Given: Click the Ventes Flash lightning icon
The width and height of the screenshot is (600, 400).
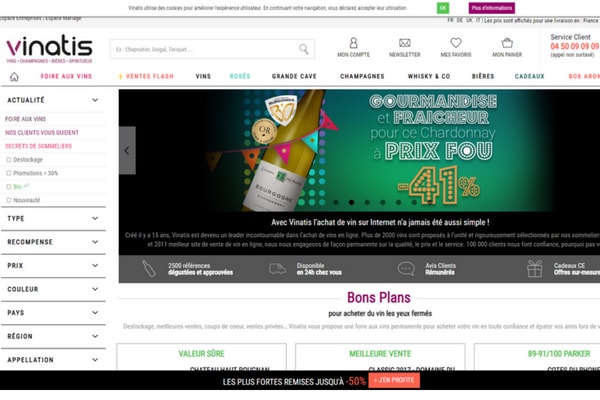Looking at the screenshot, I should click(121, 76).
